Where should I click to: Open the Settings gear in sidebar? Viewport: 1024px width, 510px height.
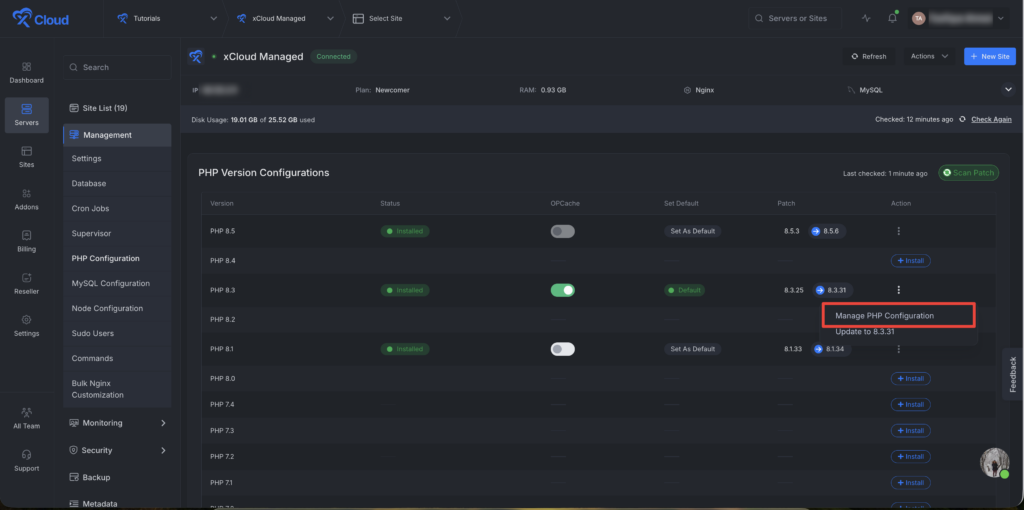click(26, 325)
